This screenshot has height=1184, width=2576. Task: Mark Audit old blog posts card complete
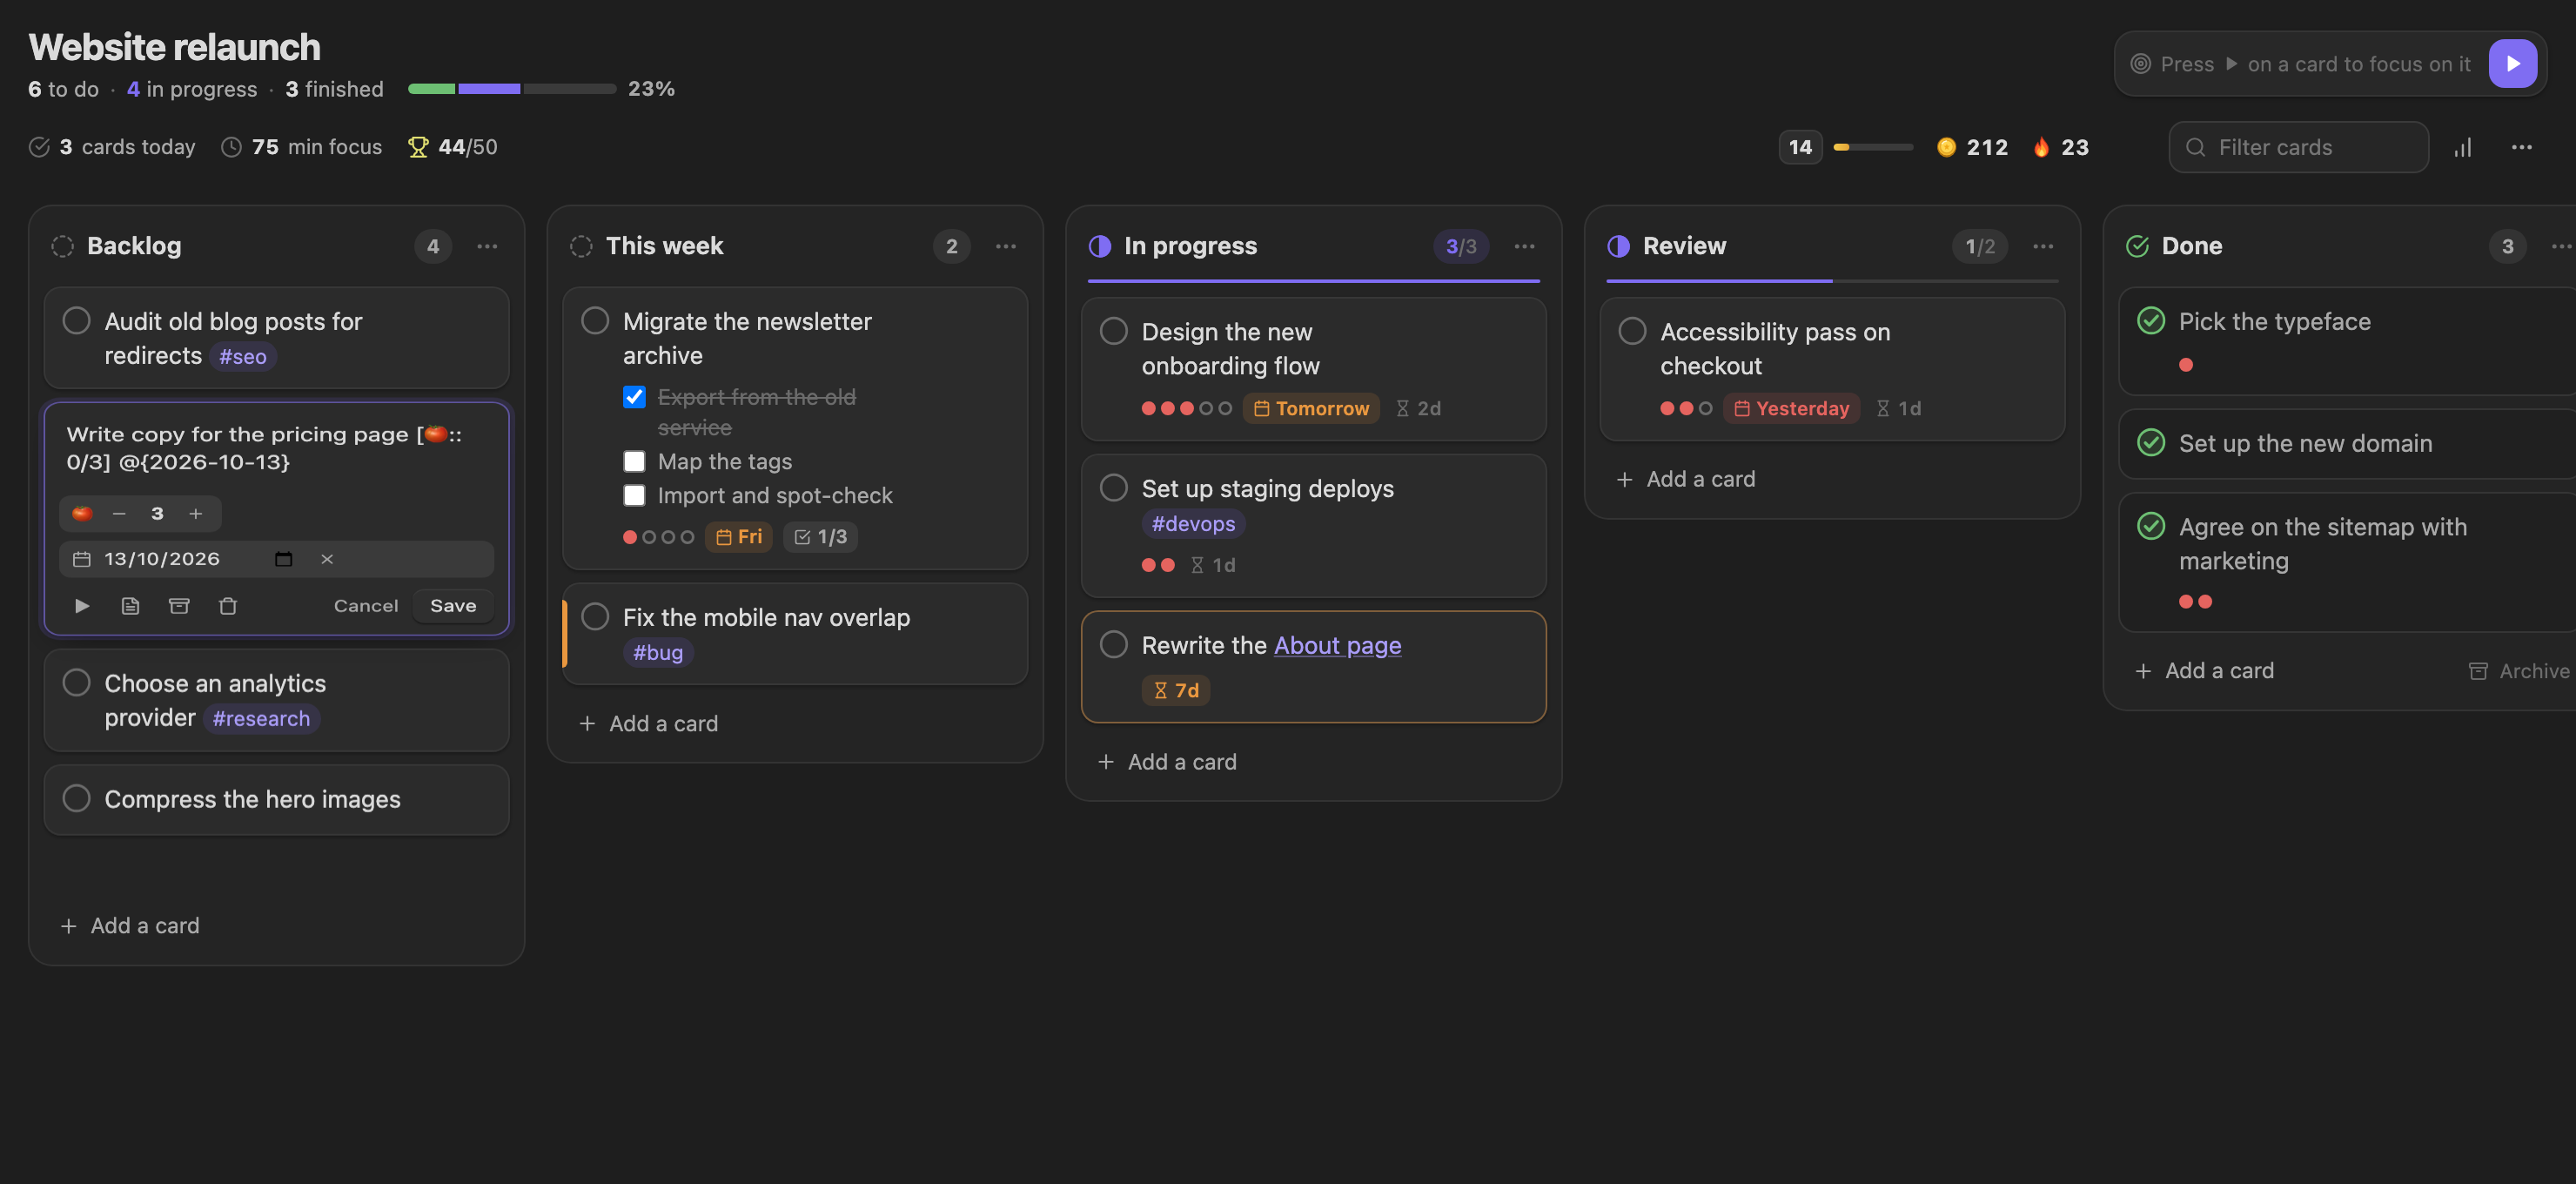[77, 321]
